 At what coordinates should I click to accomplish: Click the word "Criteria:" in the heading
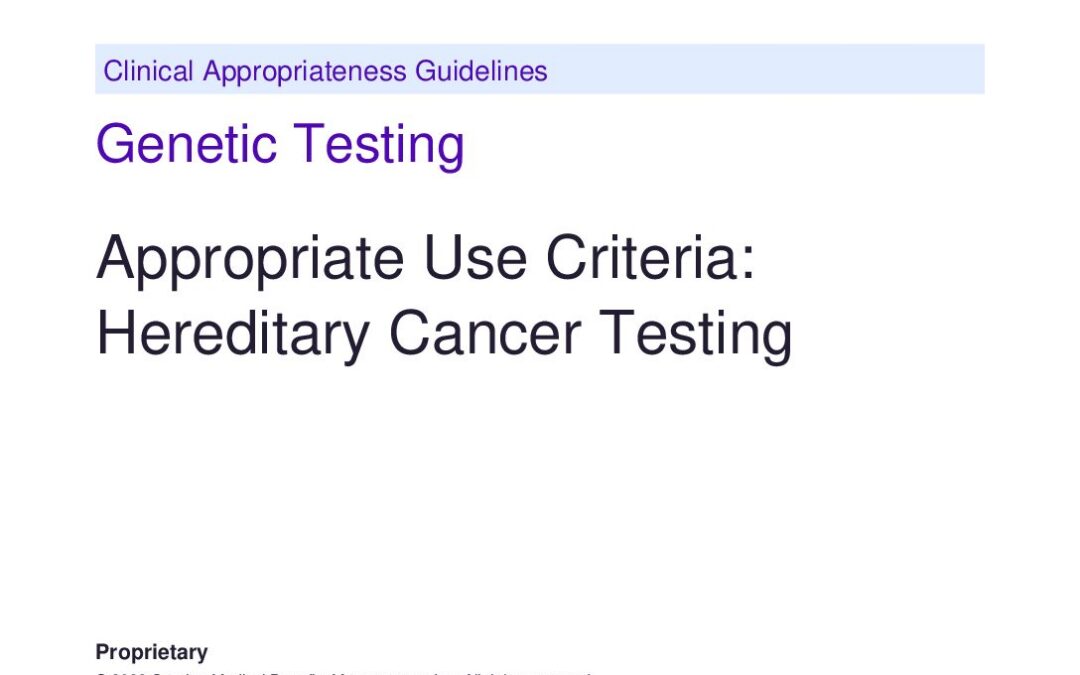pyautogui.click(x=648, y=258)
